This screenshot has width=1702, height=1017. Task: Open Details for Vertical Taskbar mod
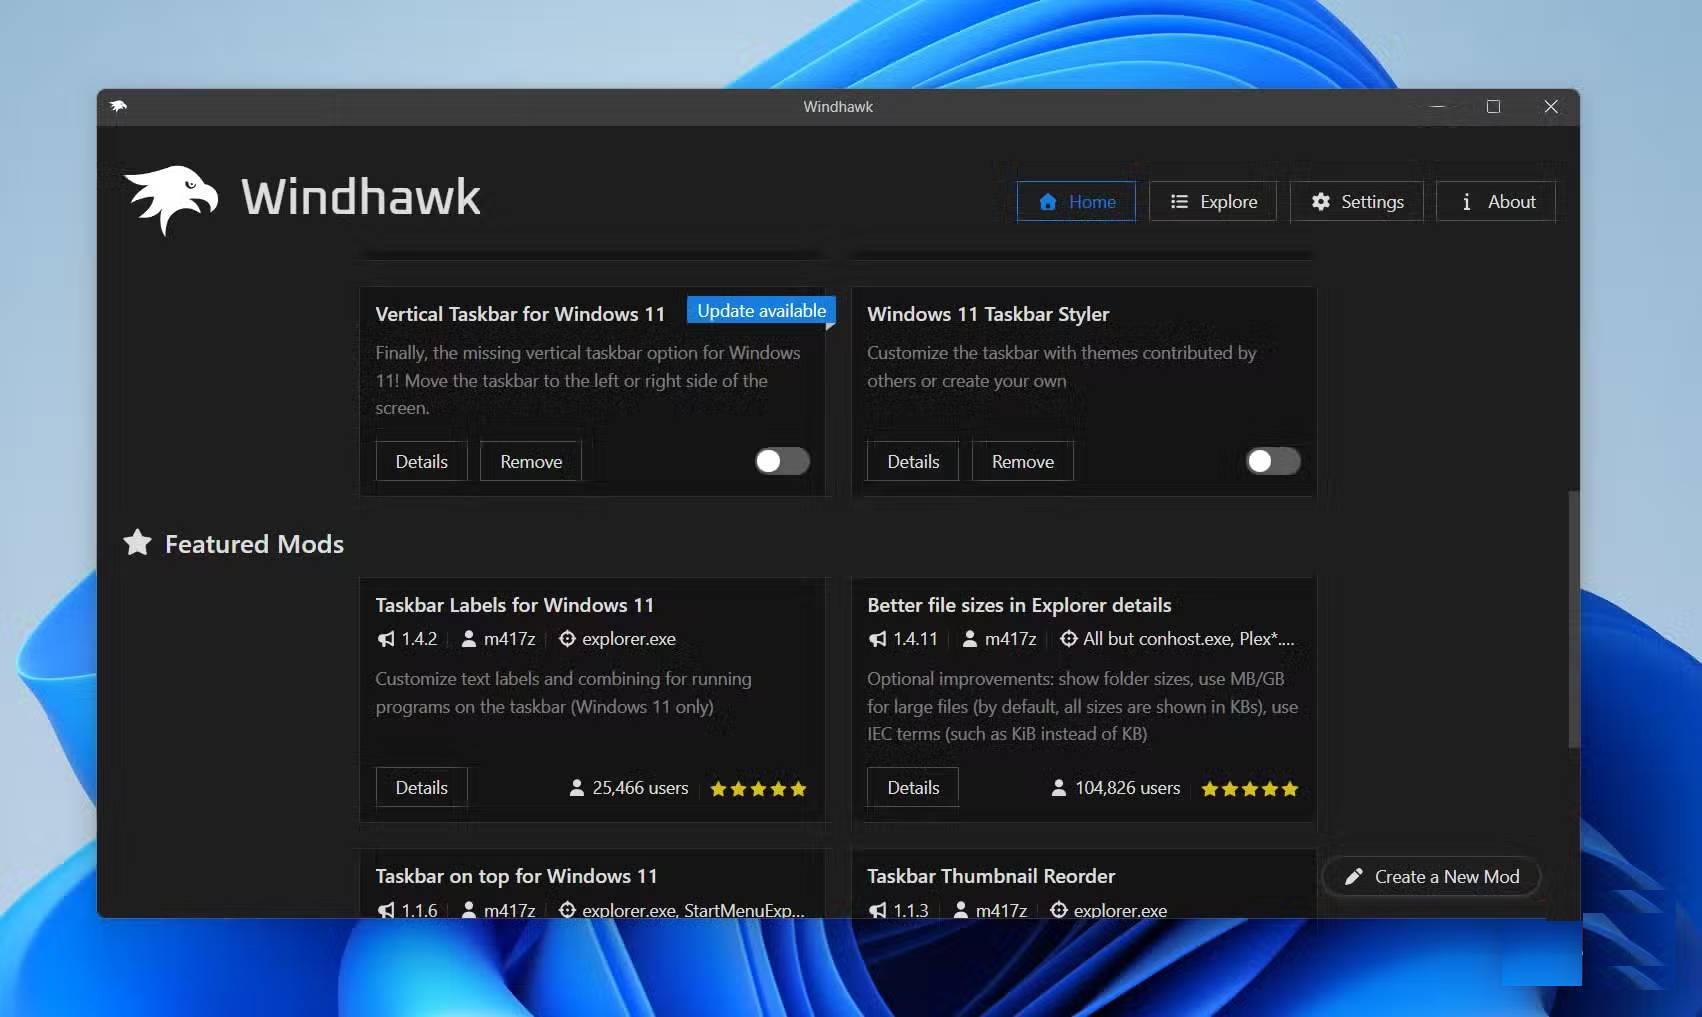[x=422, y=461]
